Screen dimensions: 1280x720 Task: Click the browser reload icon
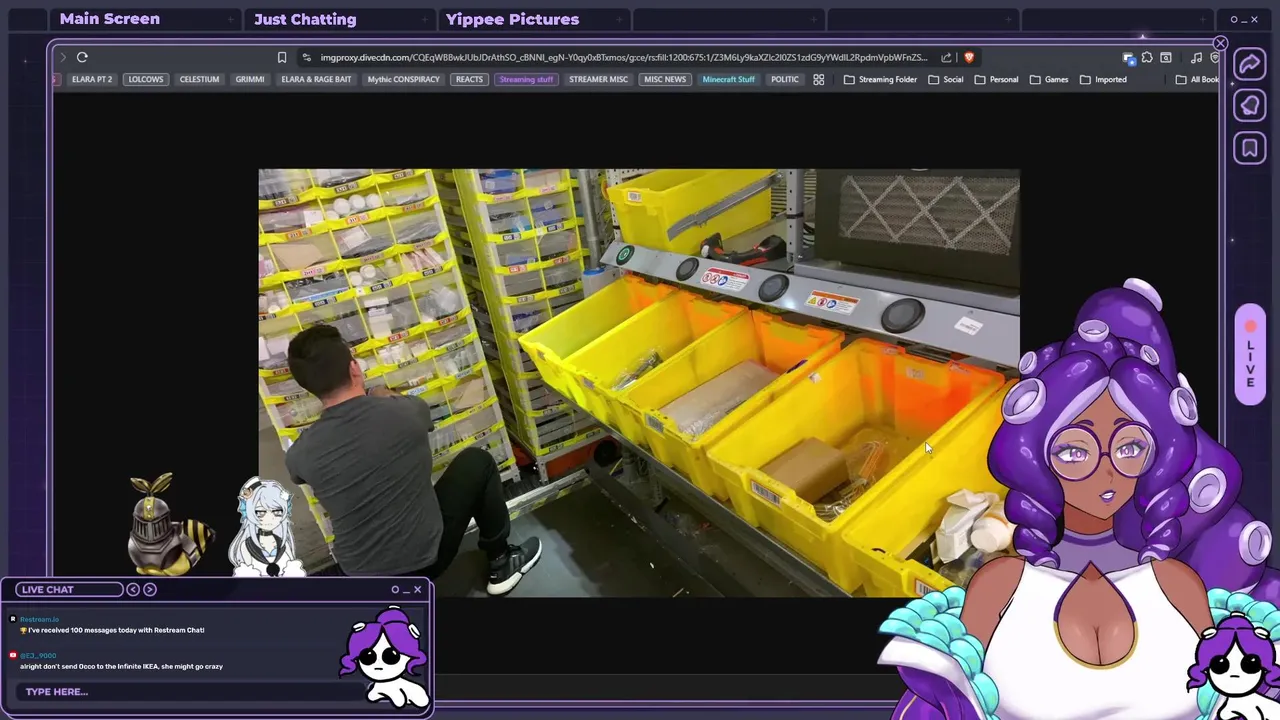[x=82, y=57]
